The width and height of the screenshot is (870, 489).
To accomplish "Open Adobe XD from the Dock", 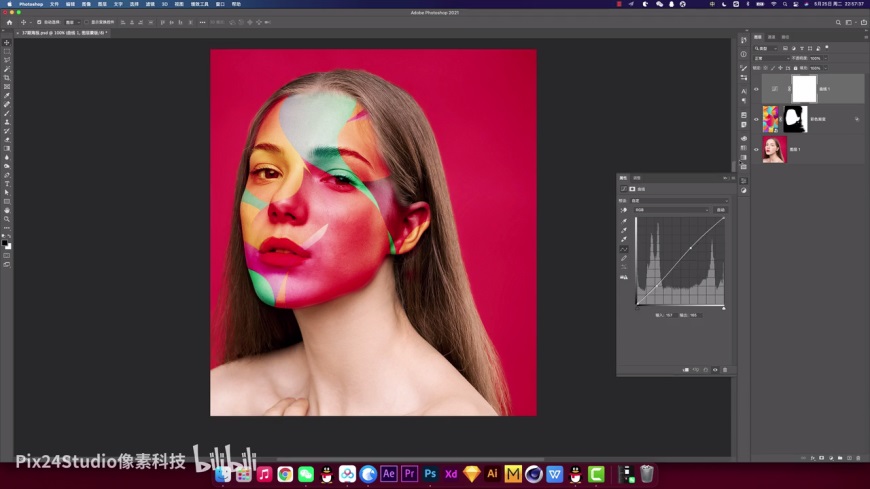I will pyautogui.click(x=451, y=474).
